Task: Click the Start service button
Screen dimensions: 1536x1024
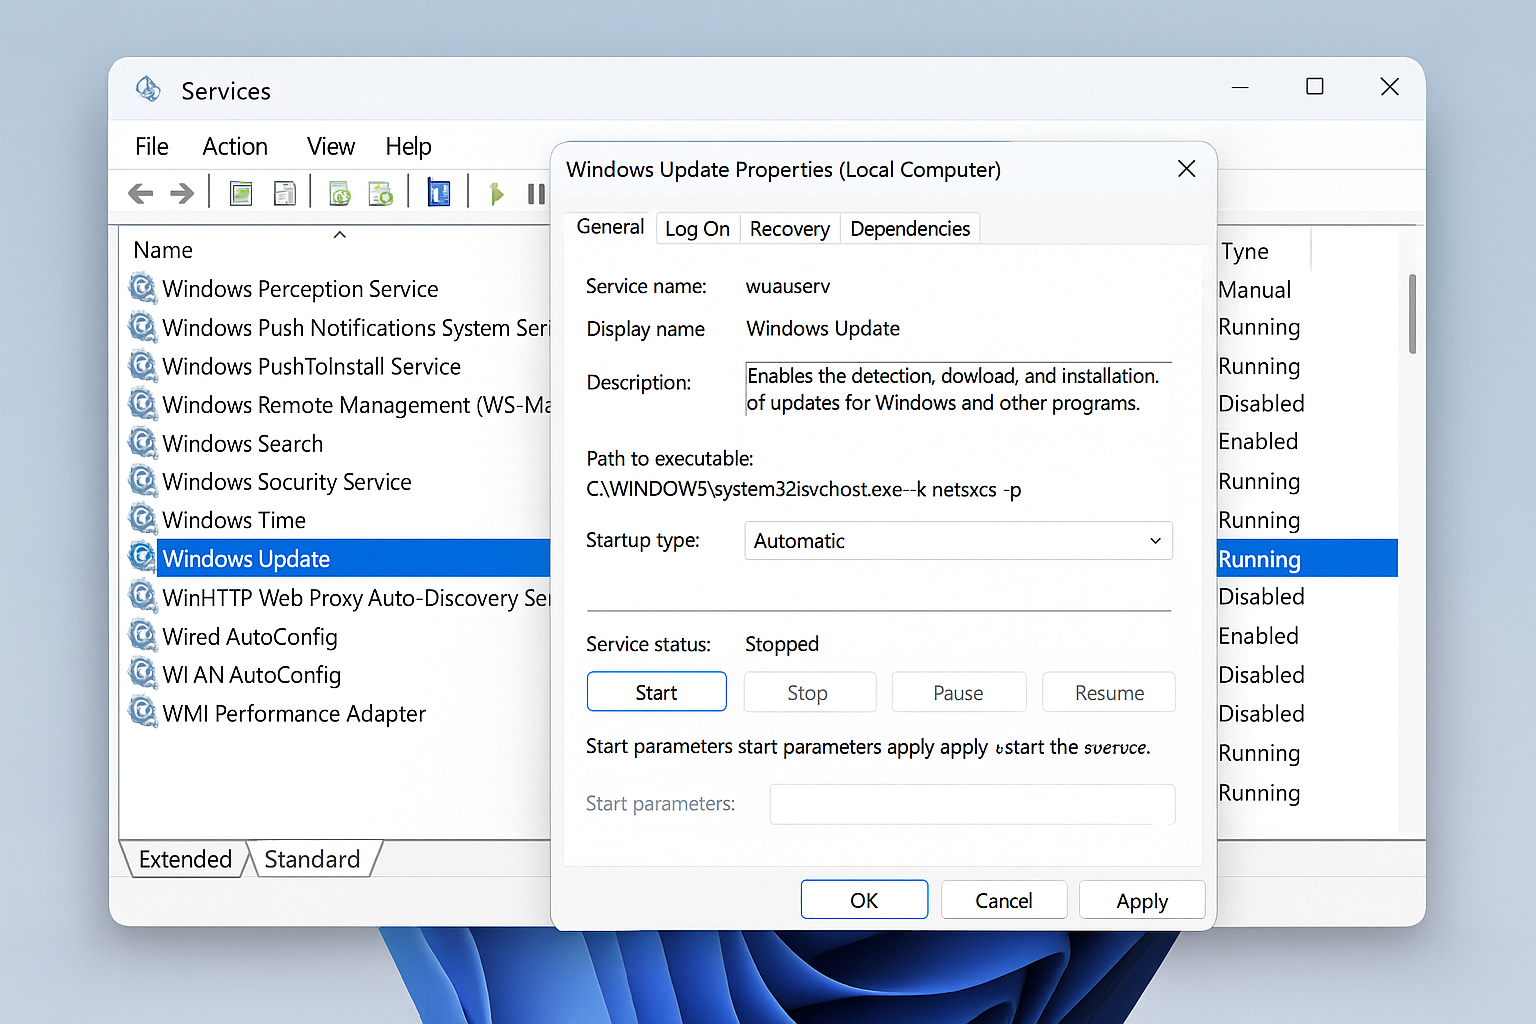Action: (657, 692)
